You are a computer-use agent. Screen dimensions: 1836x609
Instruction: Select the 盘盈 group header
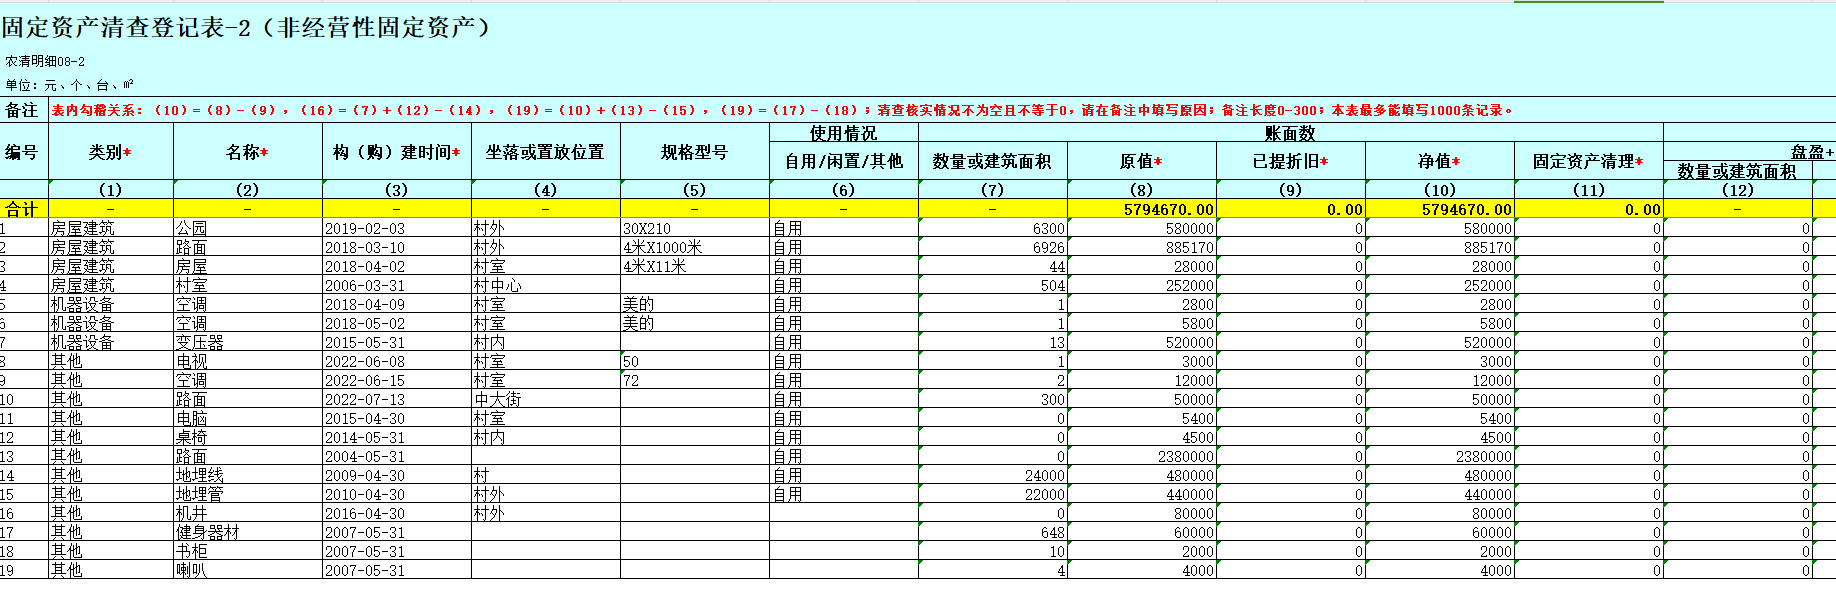click(1811, 152)
